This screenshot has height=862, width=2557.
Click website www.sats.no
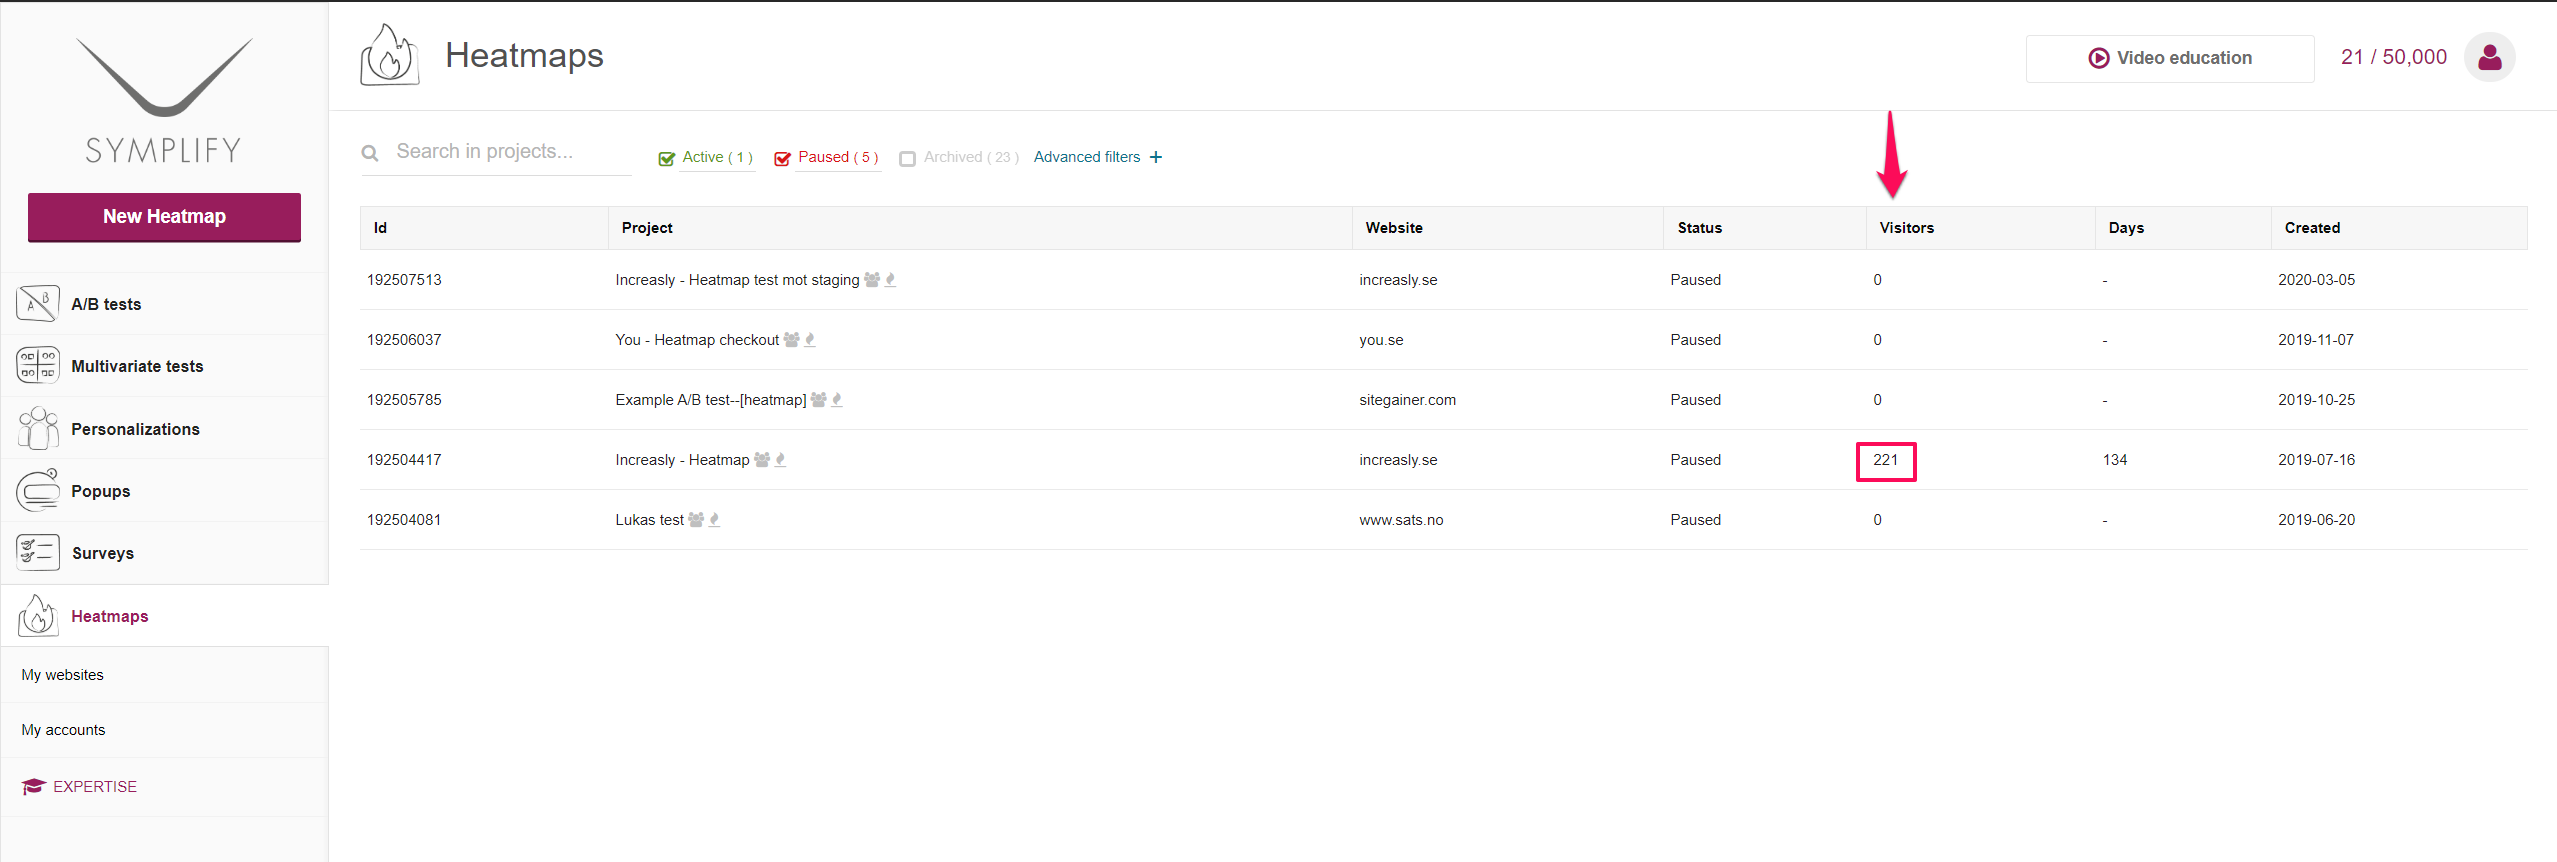1401,520
